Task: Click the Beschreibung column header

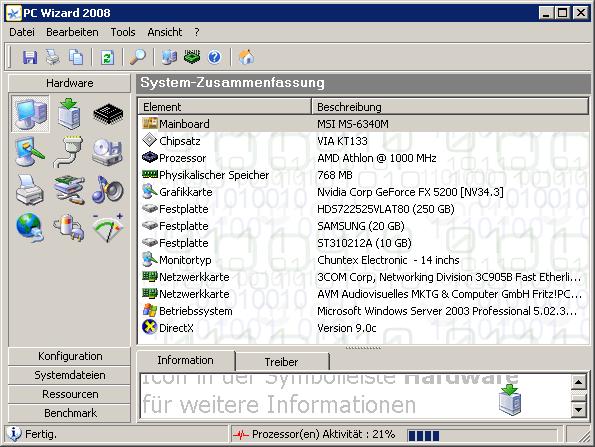Action: click(450, 107)
